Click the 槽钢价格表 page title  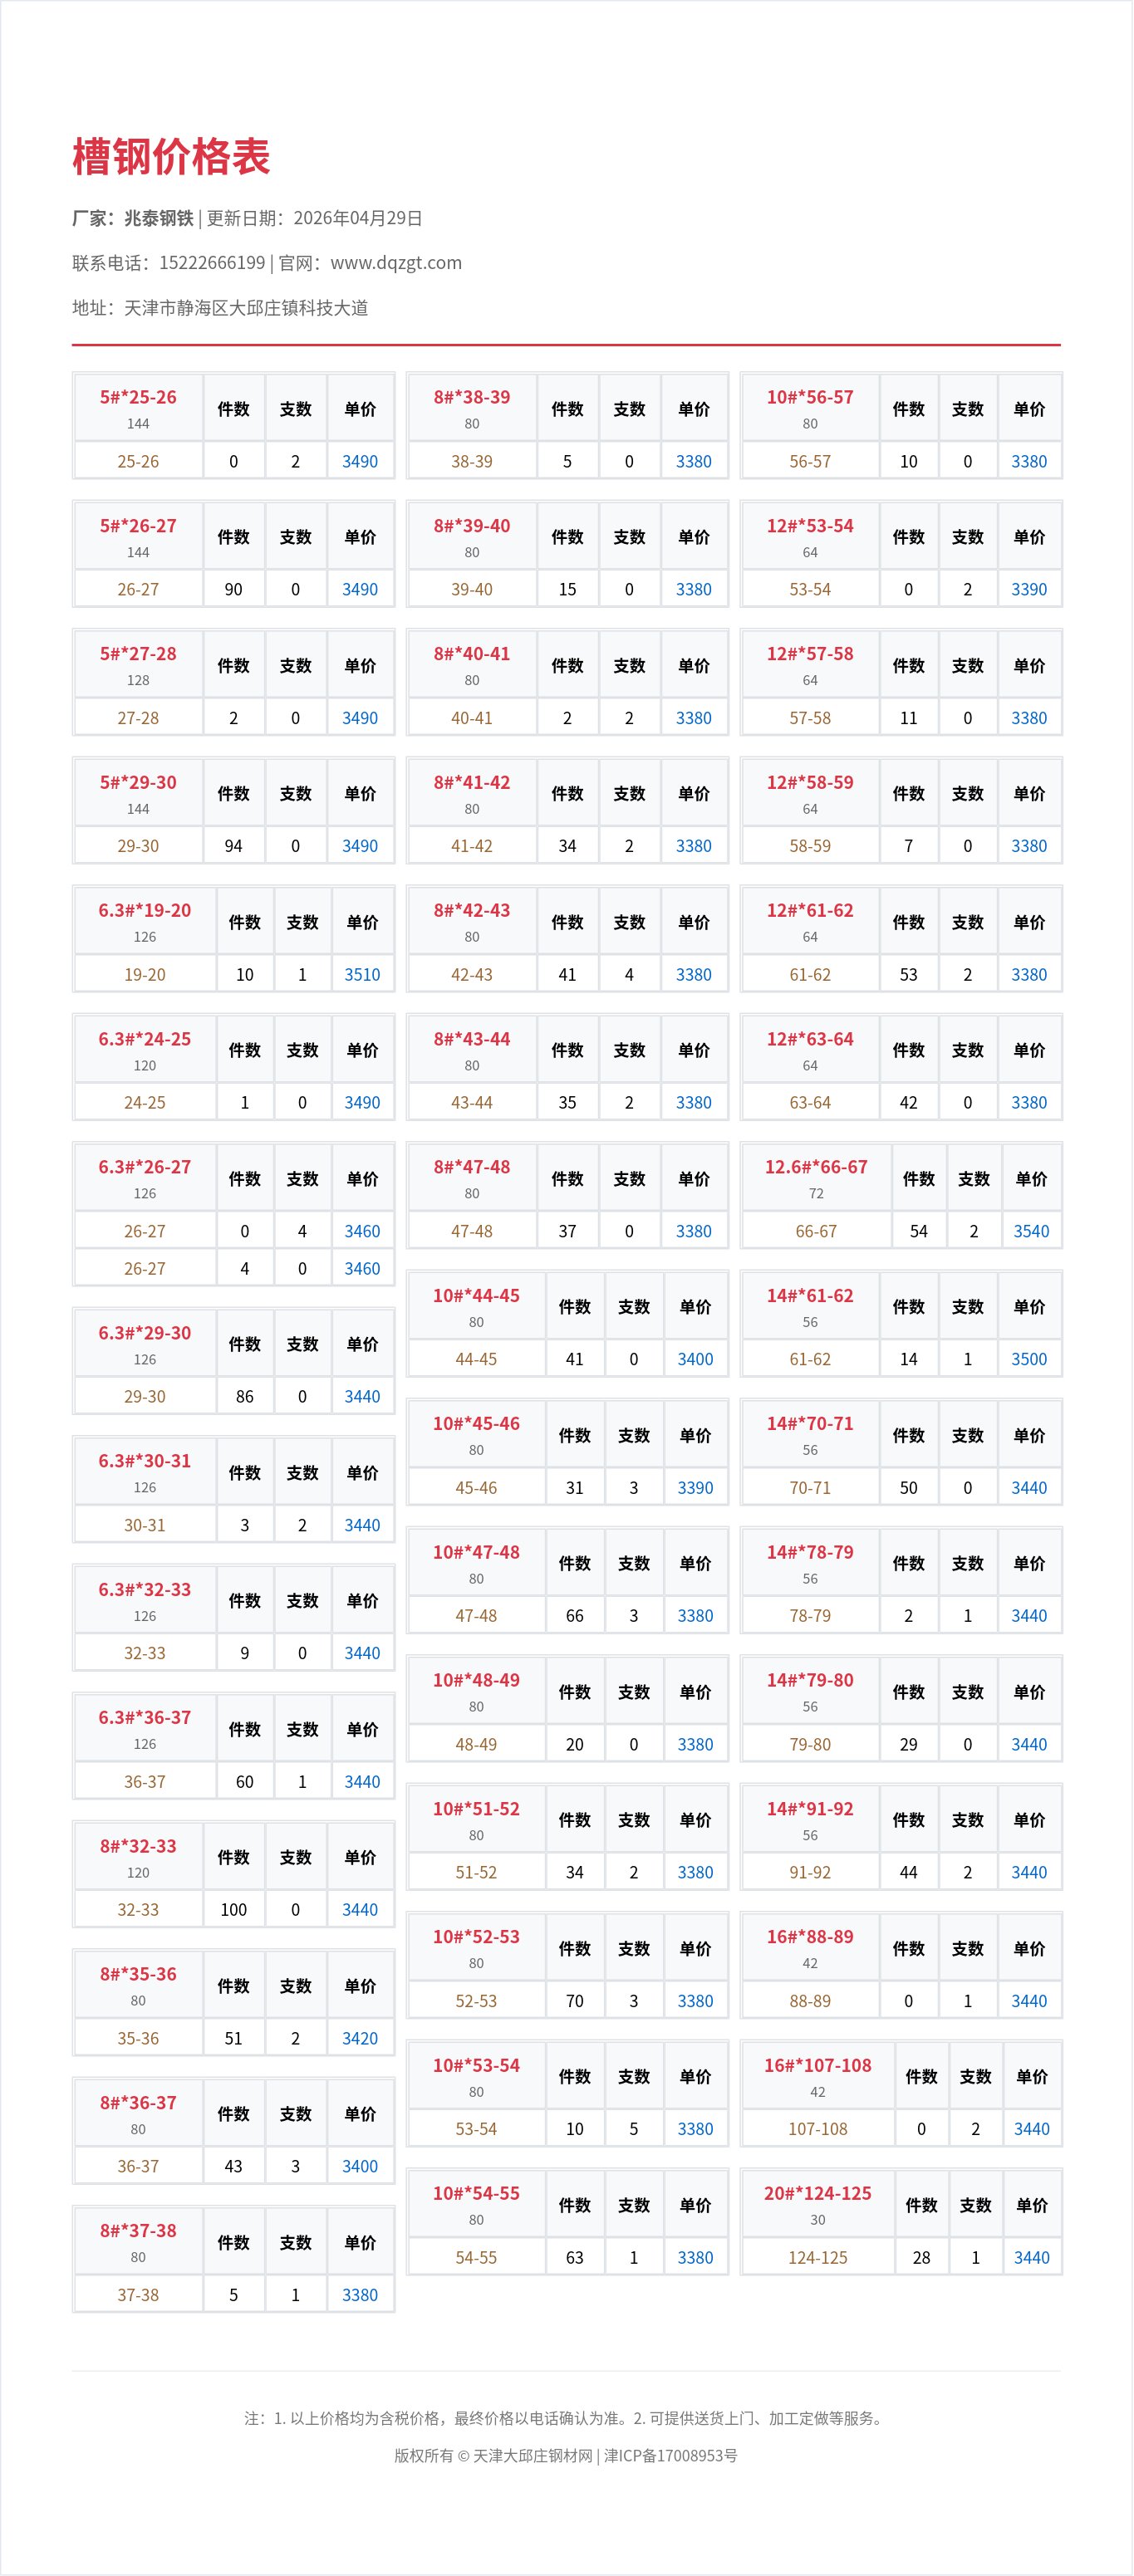(171, 157)
